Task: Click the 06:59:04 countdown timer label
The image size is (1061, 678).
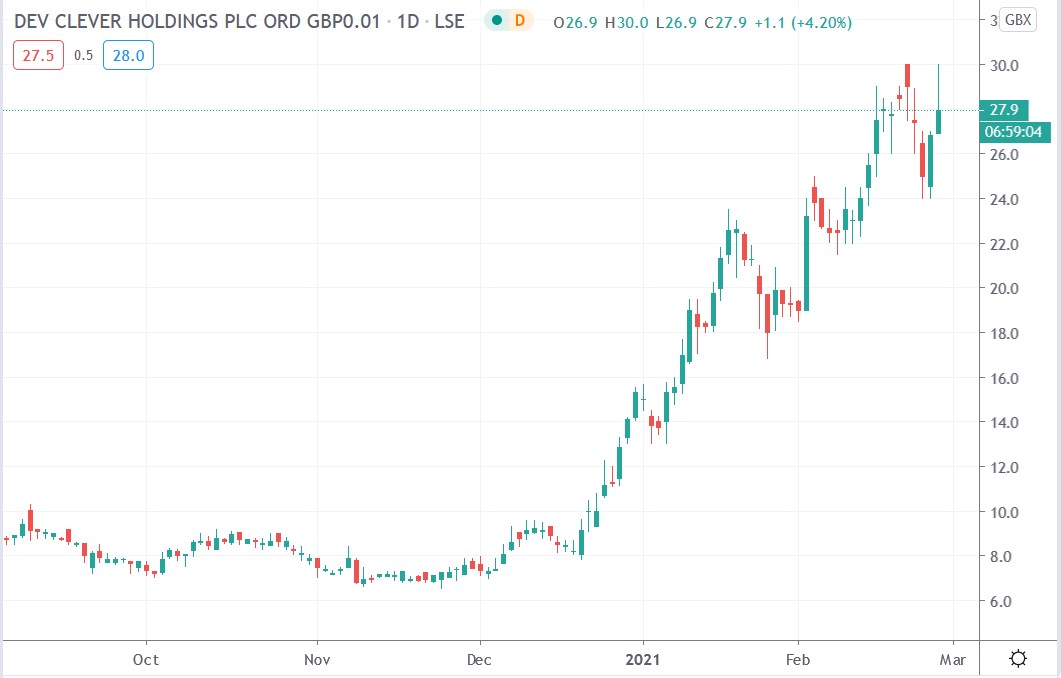Action: tap(1012, 131)
